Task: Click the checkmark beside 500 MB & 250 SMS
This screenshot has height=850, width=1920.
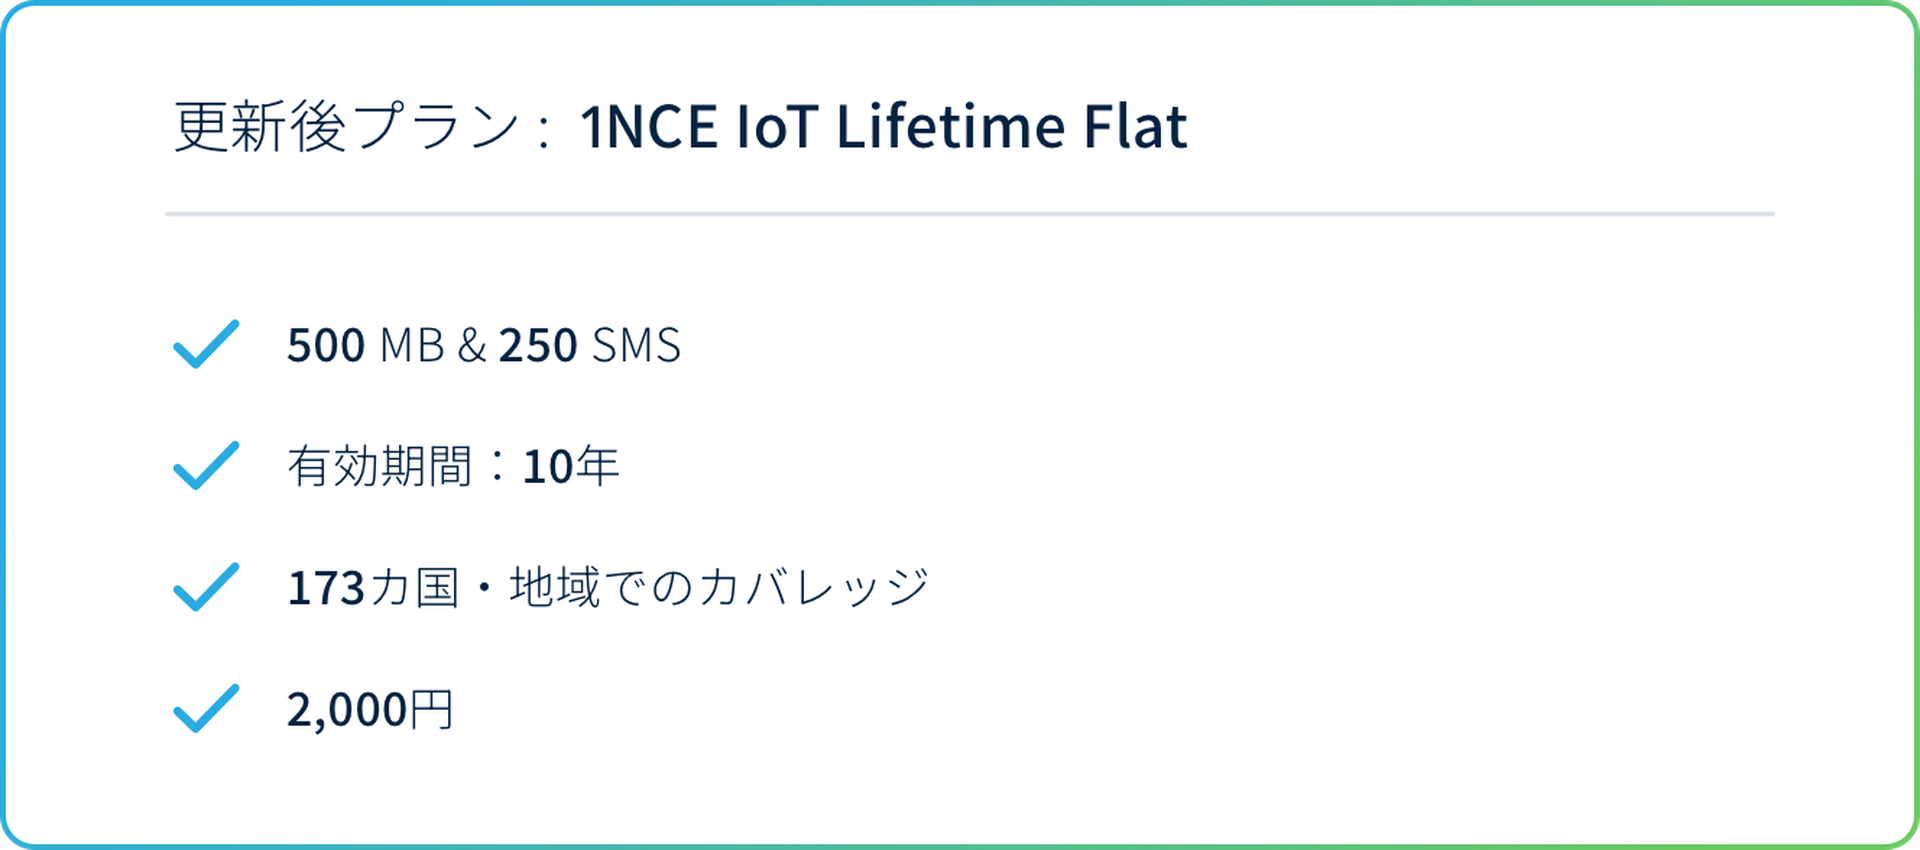Action: tap(206, 344)
